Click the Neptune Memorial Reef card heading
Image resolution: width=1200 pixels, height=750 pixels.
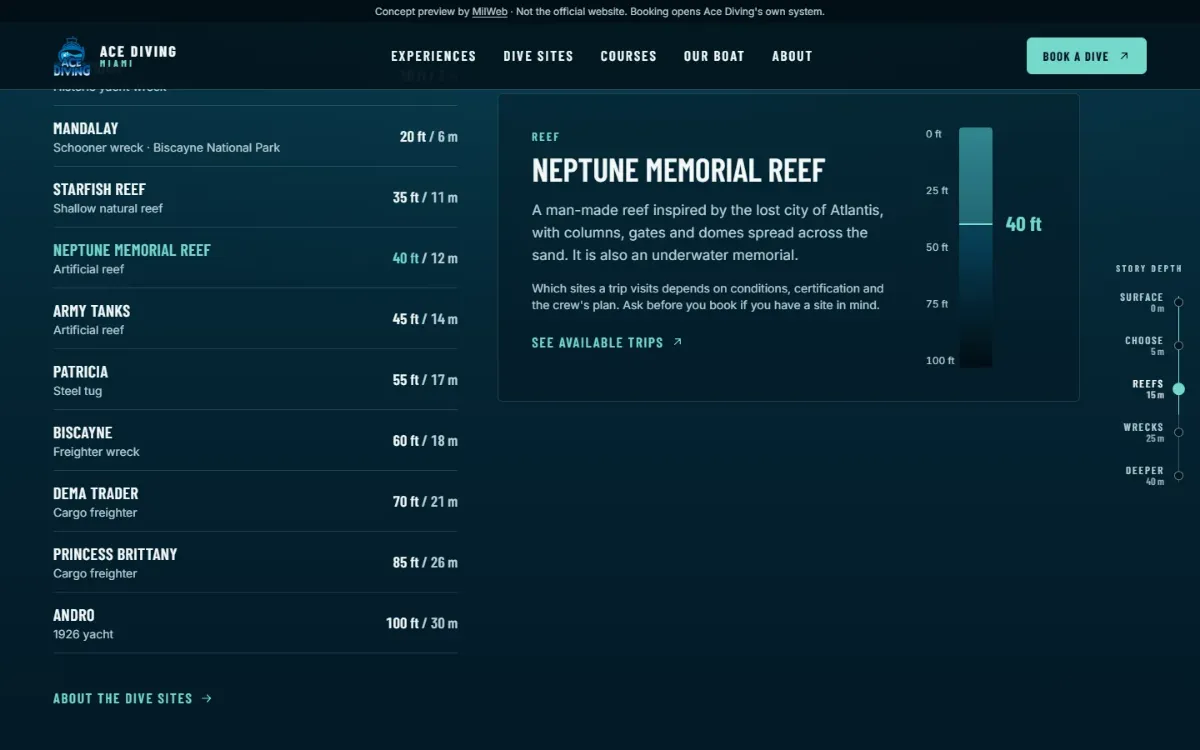tap(678, 170)
